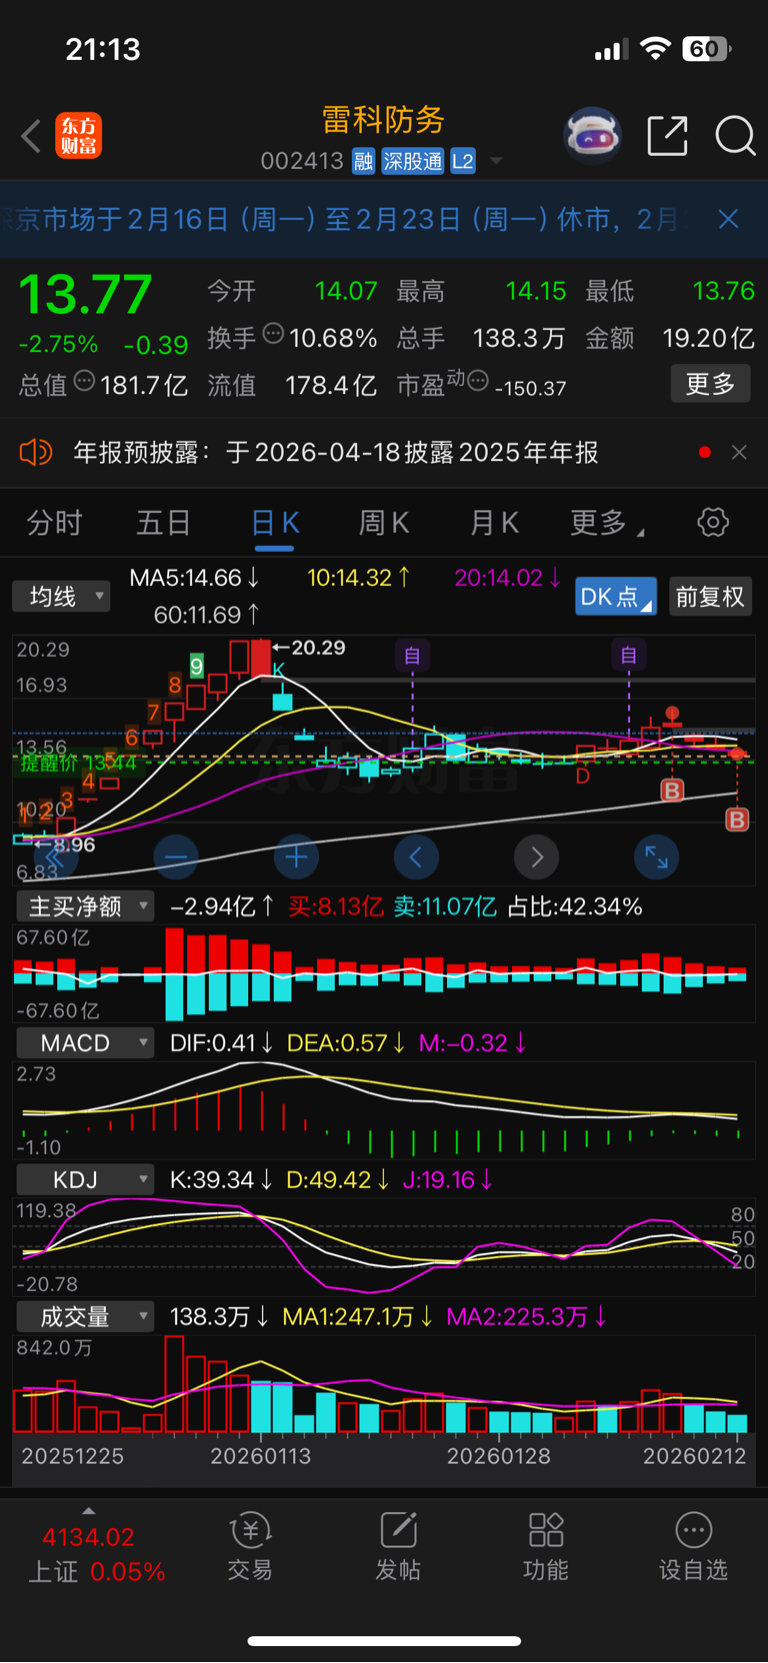This screenshot has width=768, height=1663.
Task: Move chart right with chevron button
Action: 536,857
